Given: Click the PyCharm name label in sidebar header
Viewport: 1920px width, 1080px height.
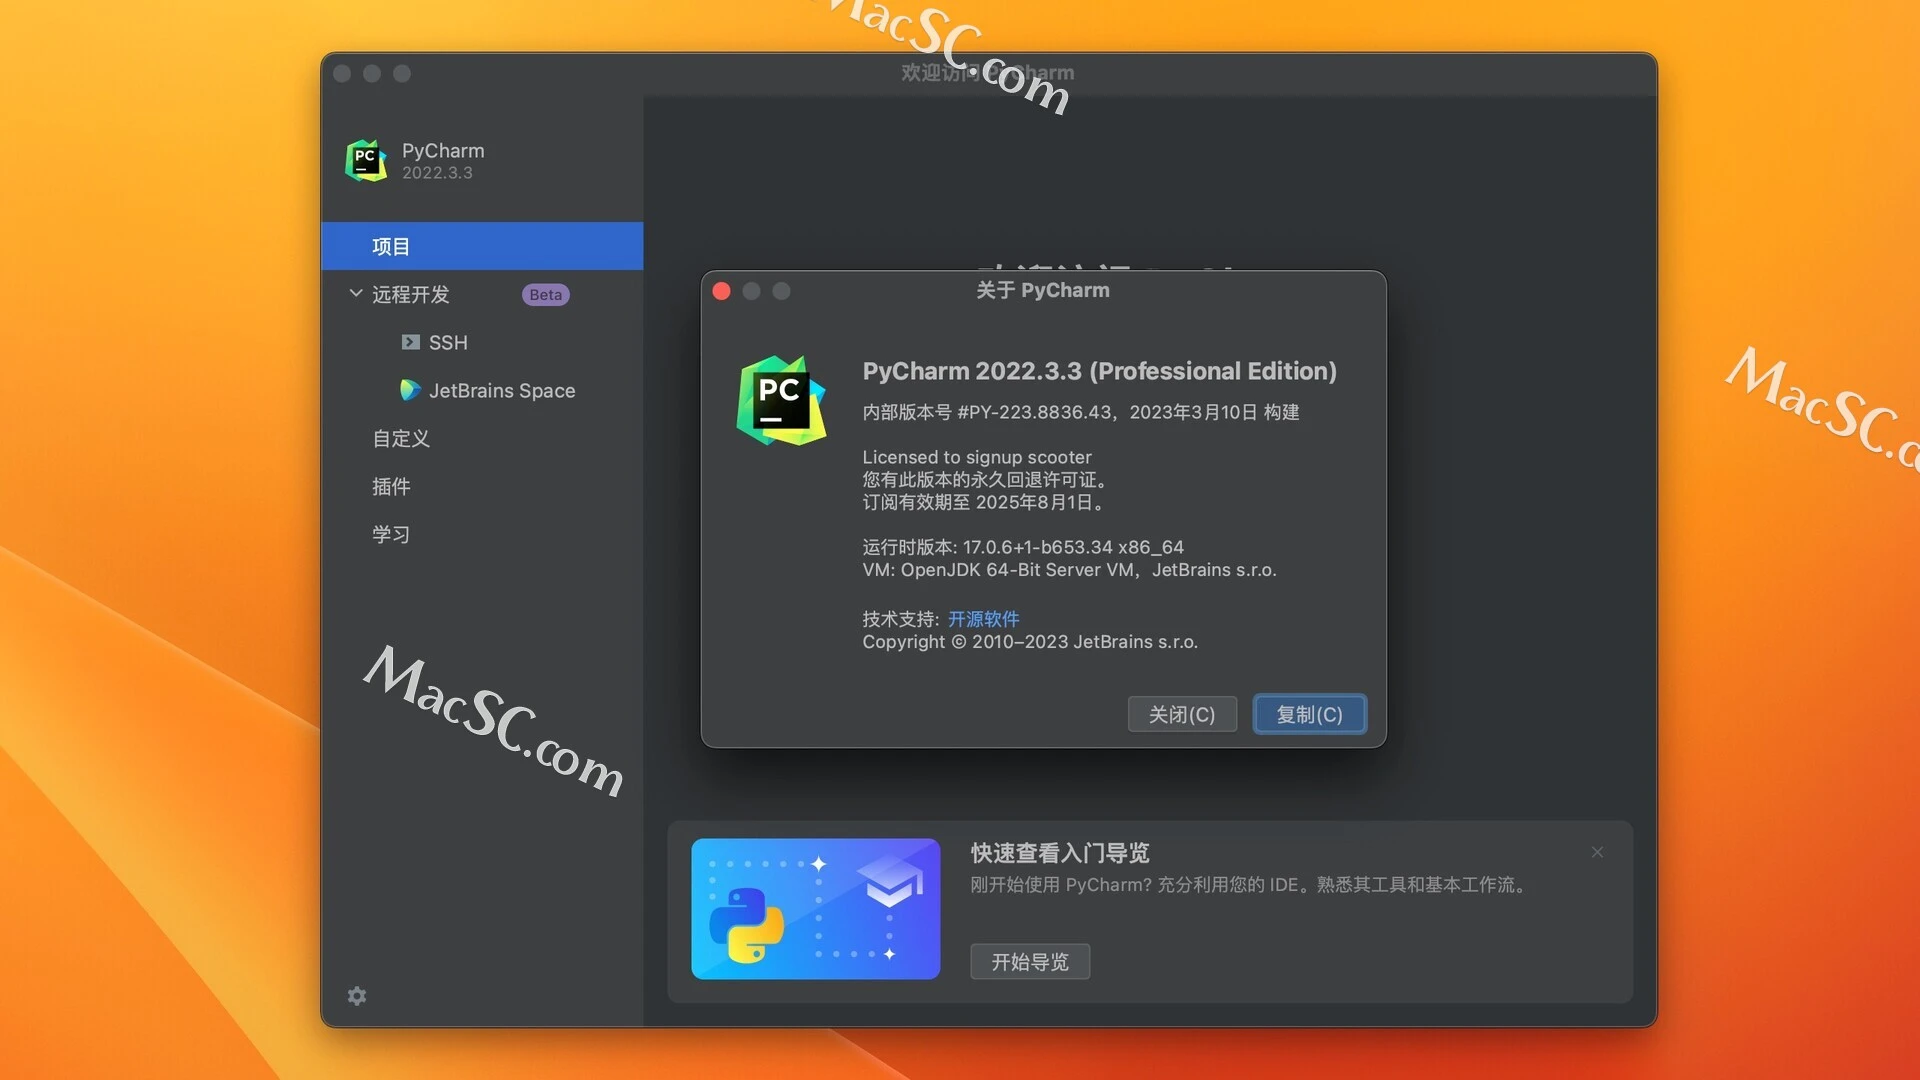Looking at the screenshot, I should [443, 150].
